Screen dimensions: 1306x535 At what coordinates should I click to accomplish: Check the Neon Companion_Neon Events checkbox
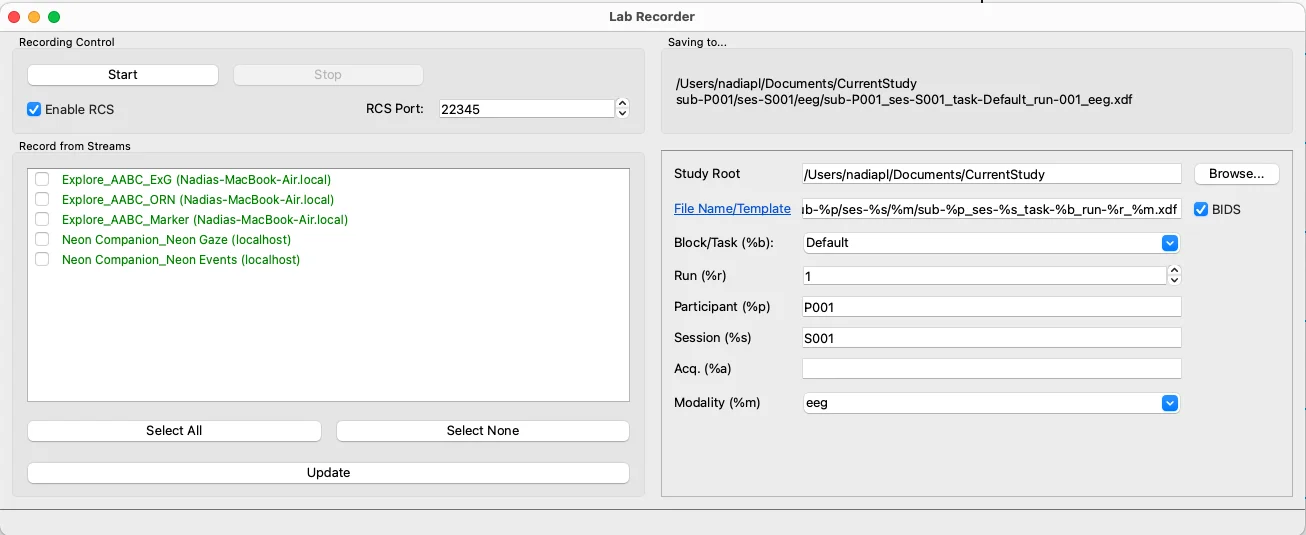pos(42,259)
